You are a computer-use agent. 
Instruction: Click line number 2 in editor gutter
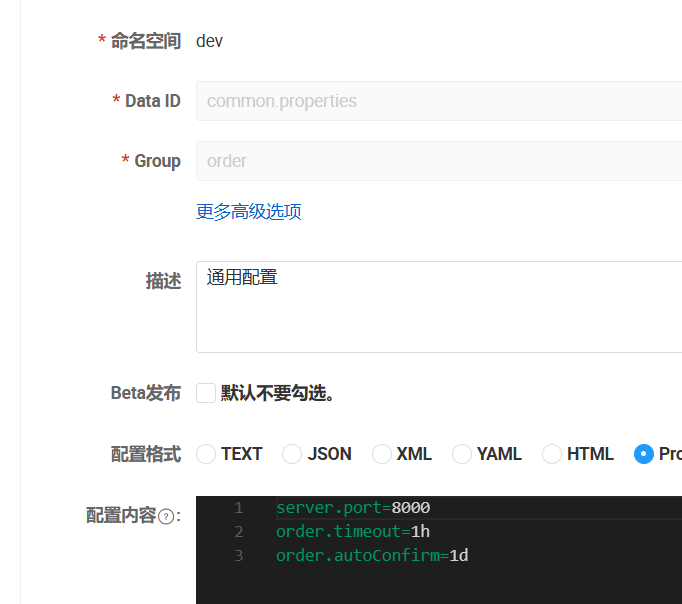coord(238,532)
